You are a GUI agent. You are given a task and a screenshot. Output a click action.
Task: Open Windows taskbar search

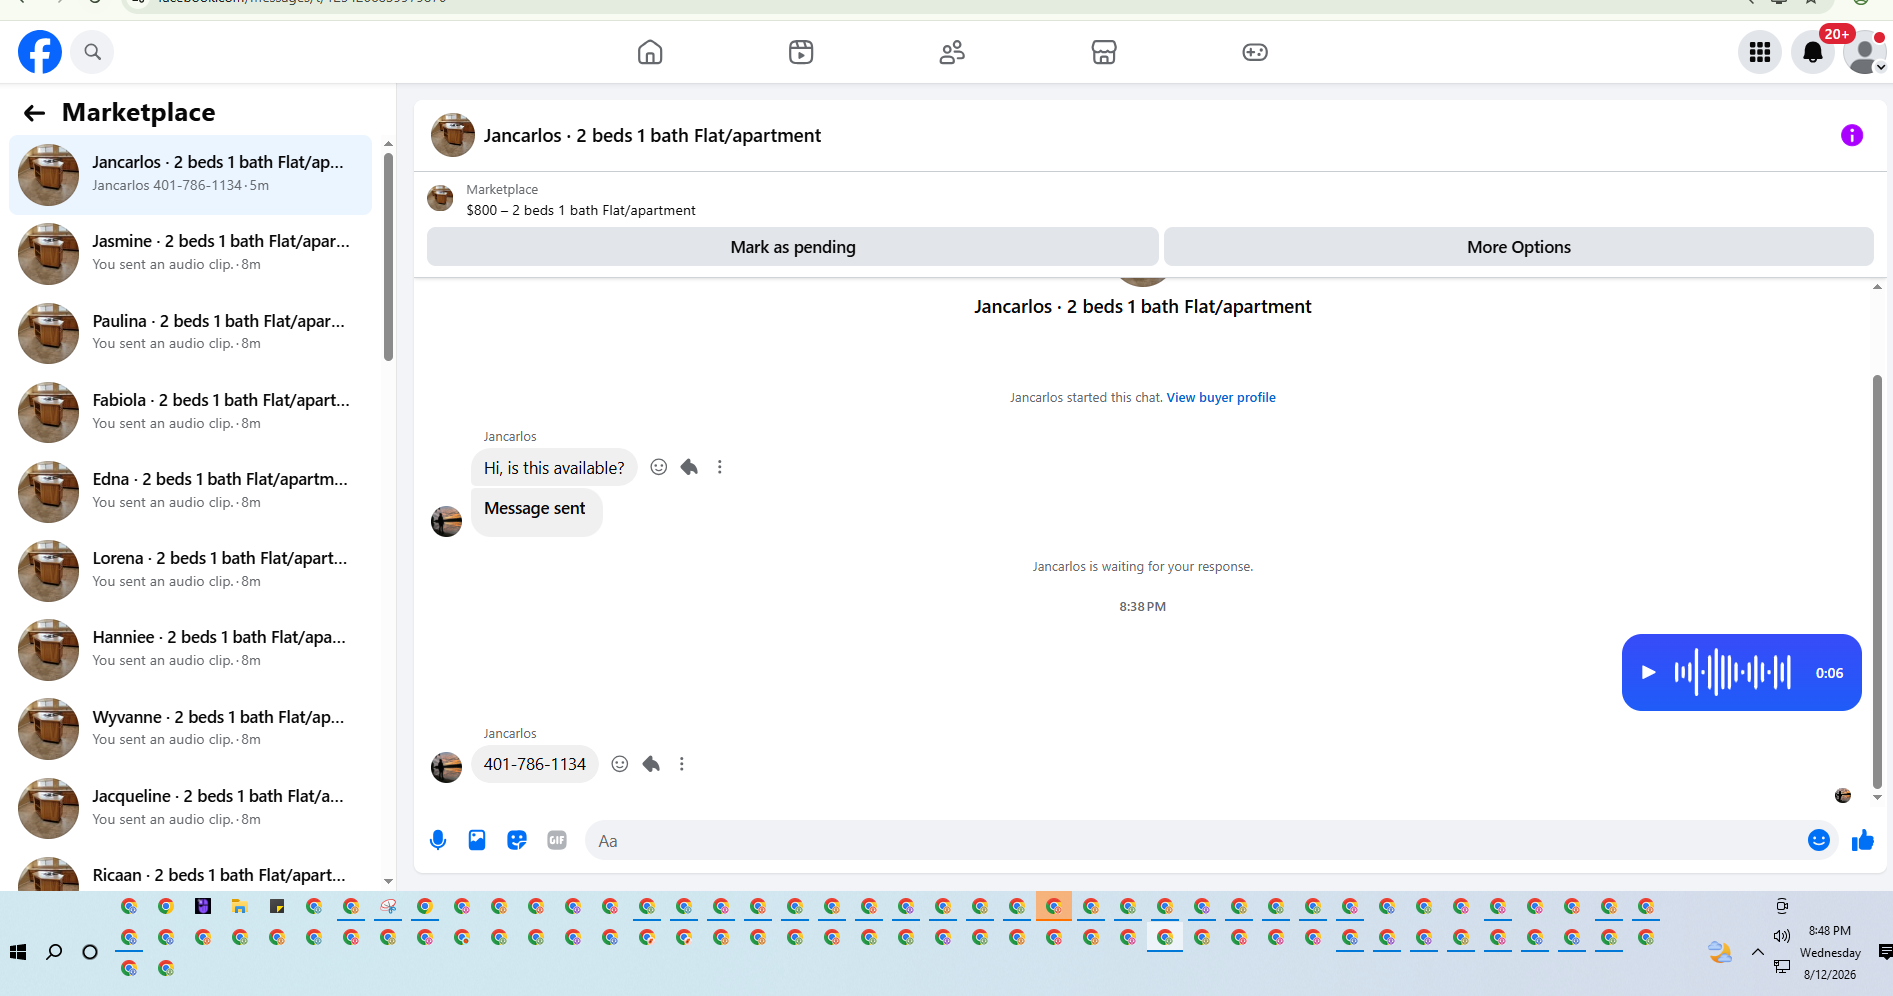tap(54, 952)
